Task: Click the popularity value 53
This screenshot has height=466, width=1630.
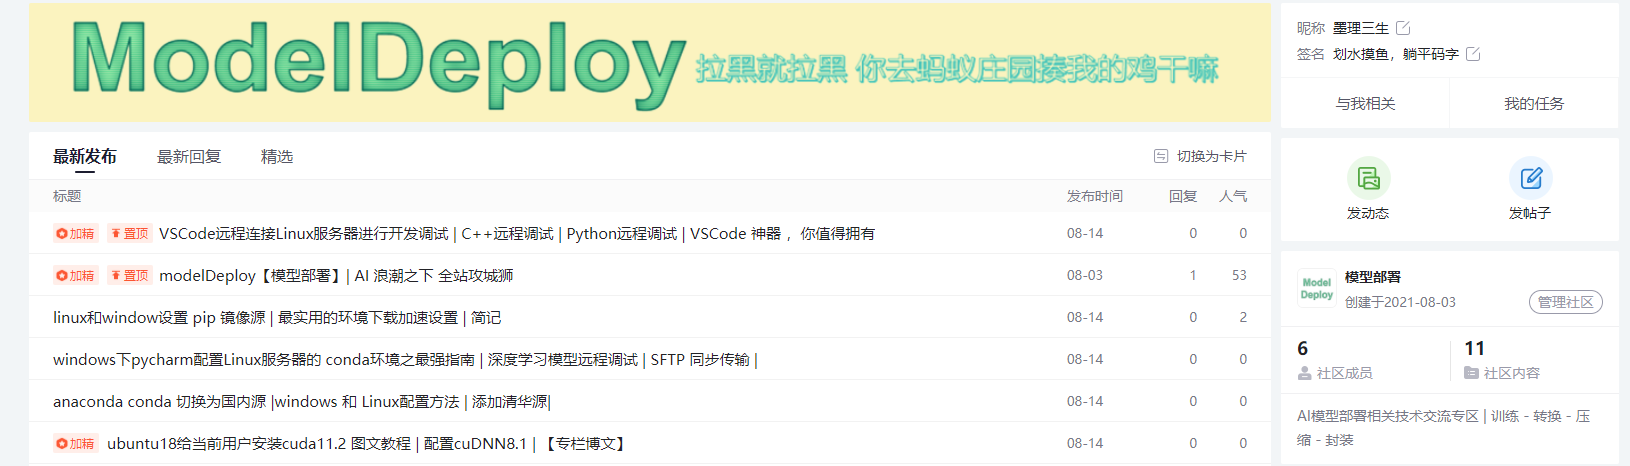Action: coord(1239,276)
